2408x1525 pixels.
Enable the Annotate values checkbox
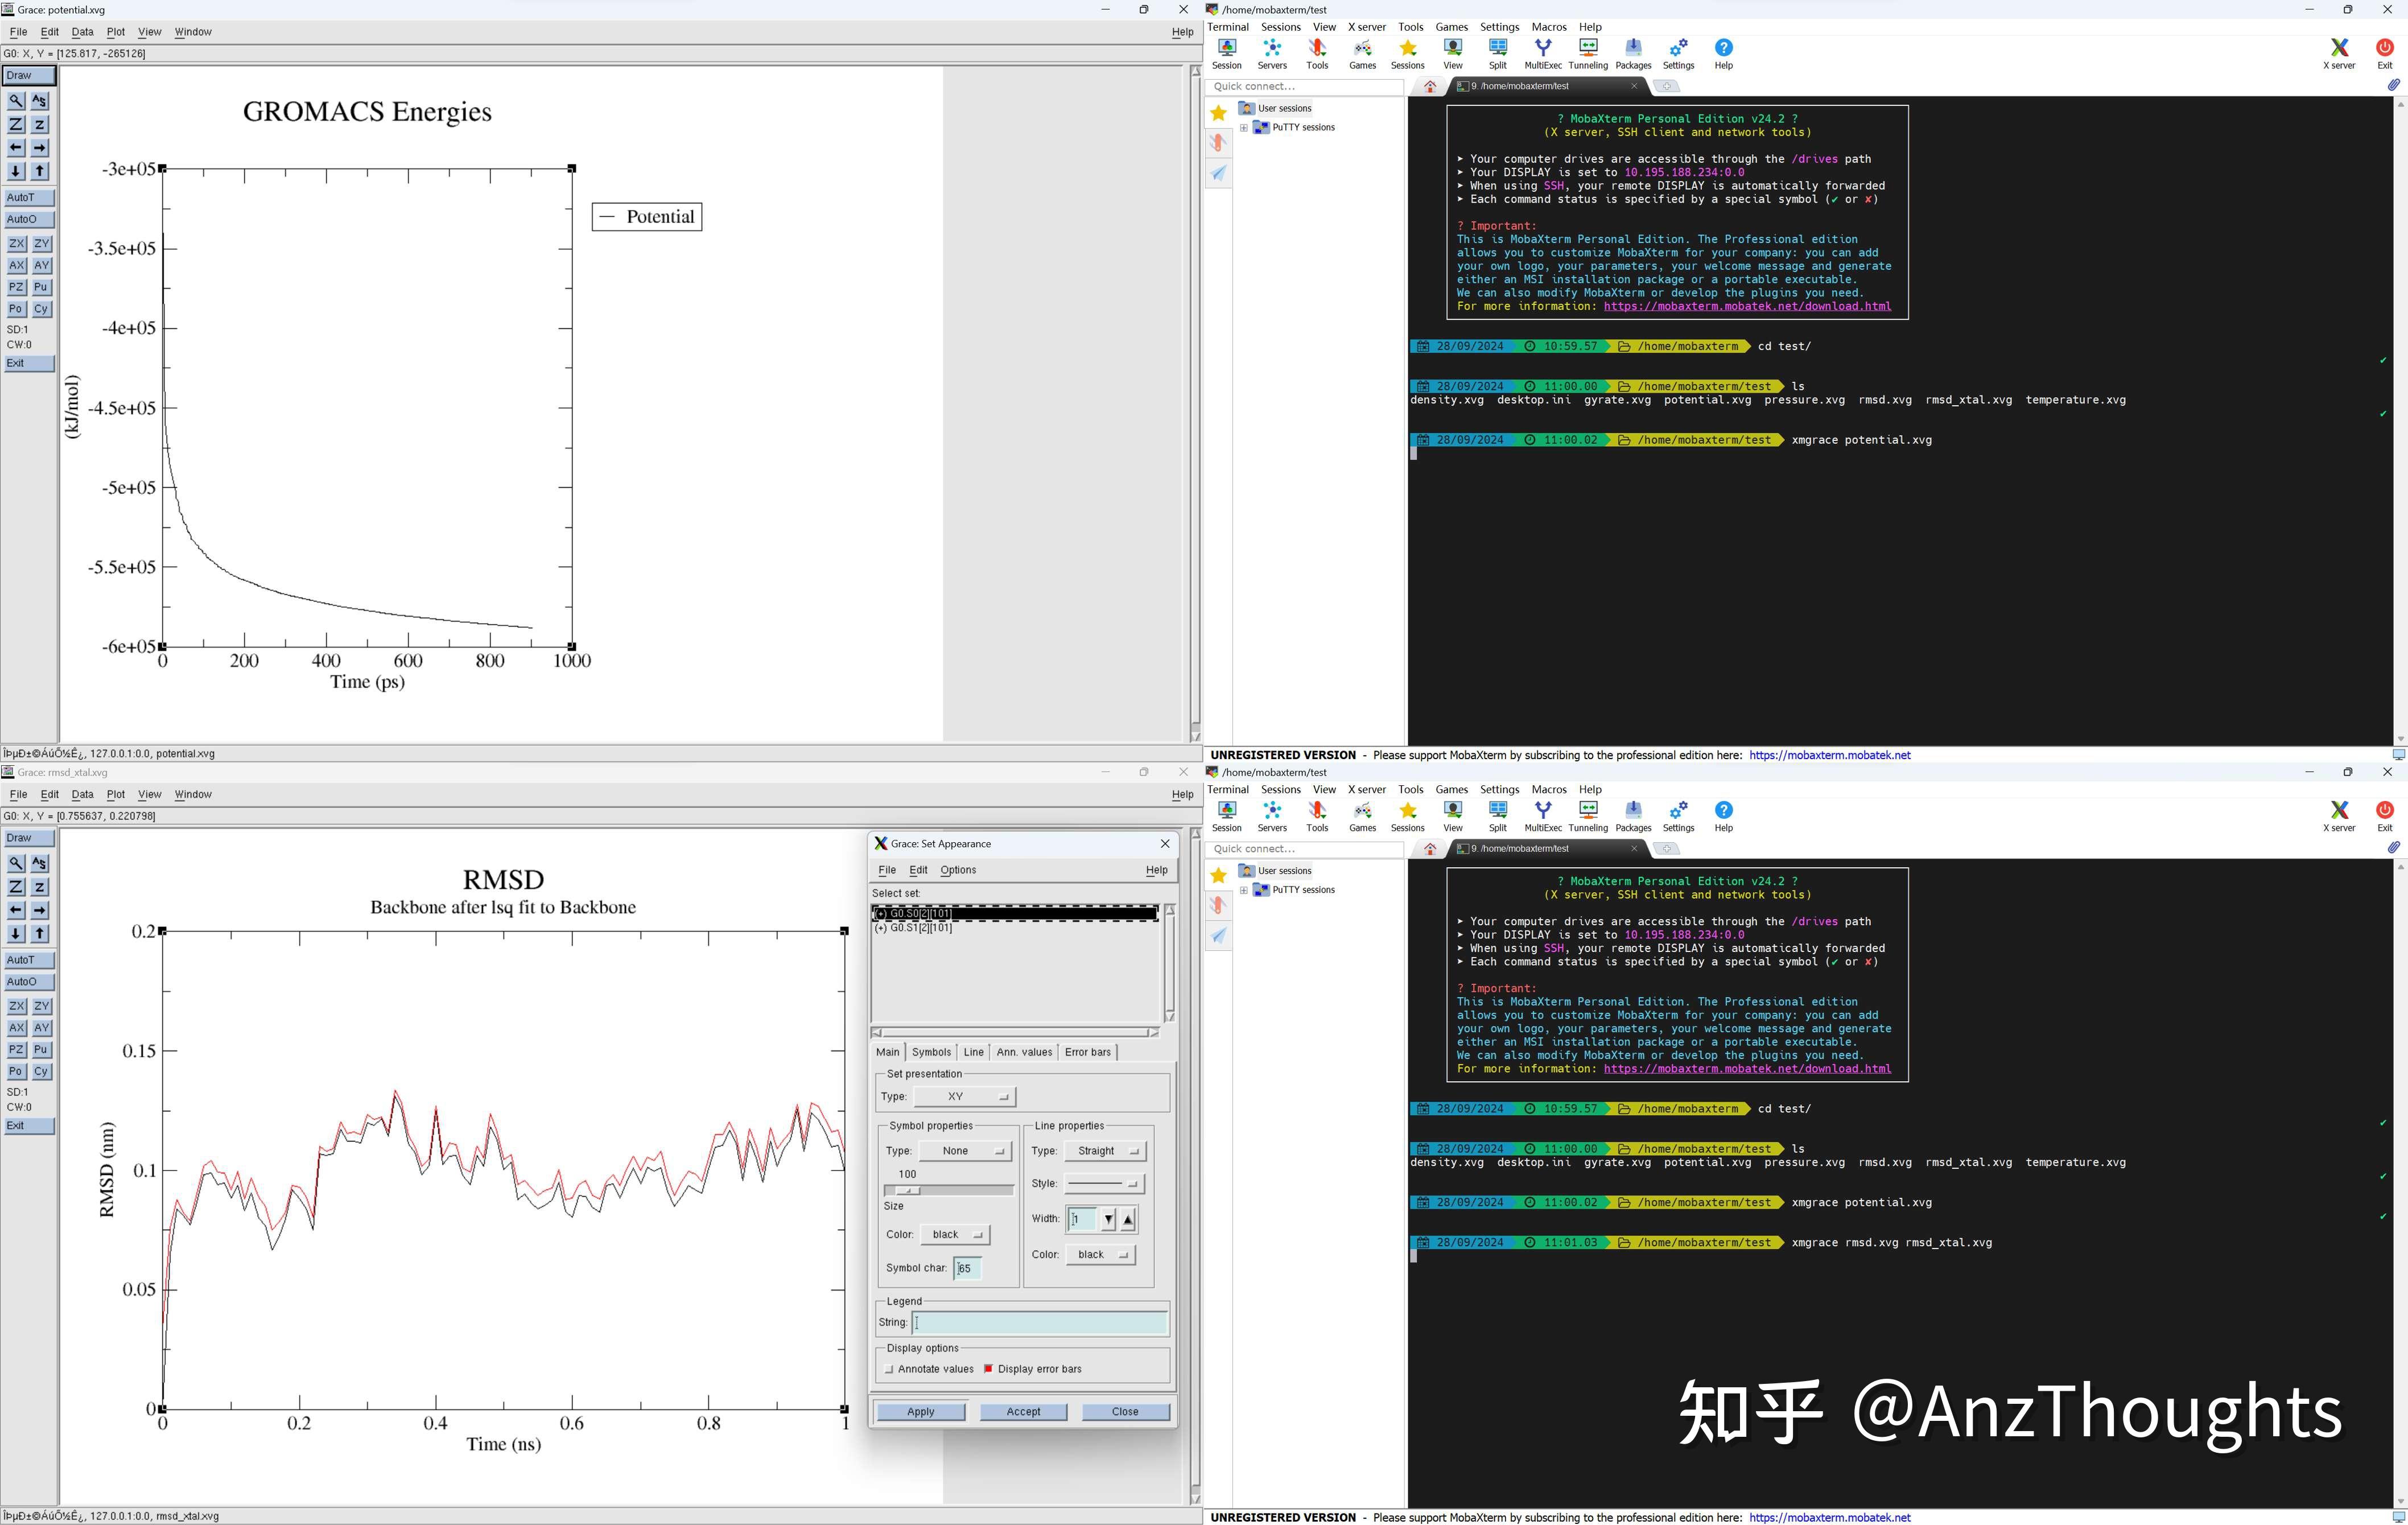(x=889, y=1369)
